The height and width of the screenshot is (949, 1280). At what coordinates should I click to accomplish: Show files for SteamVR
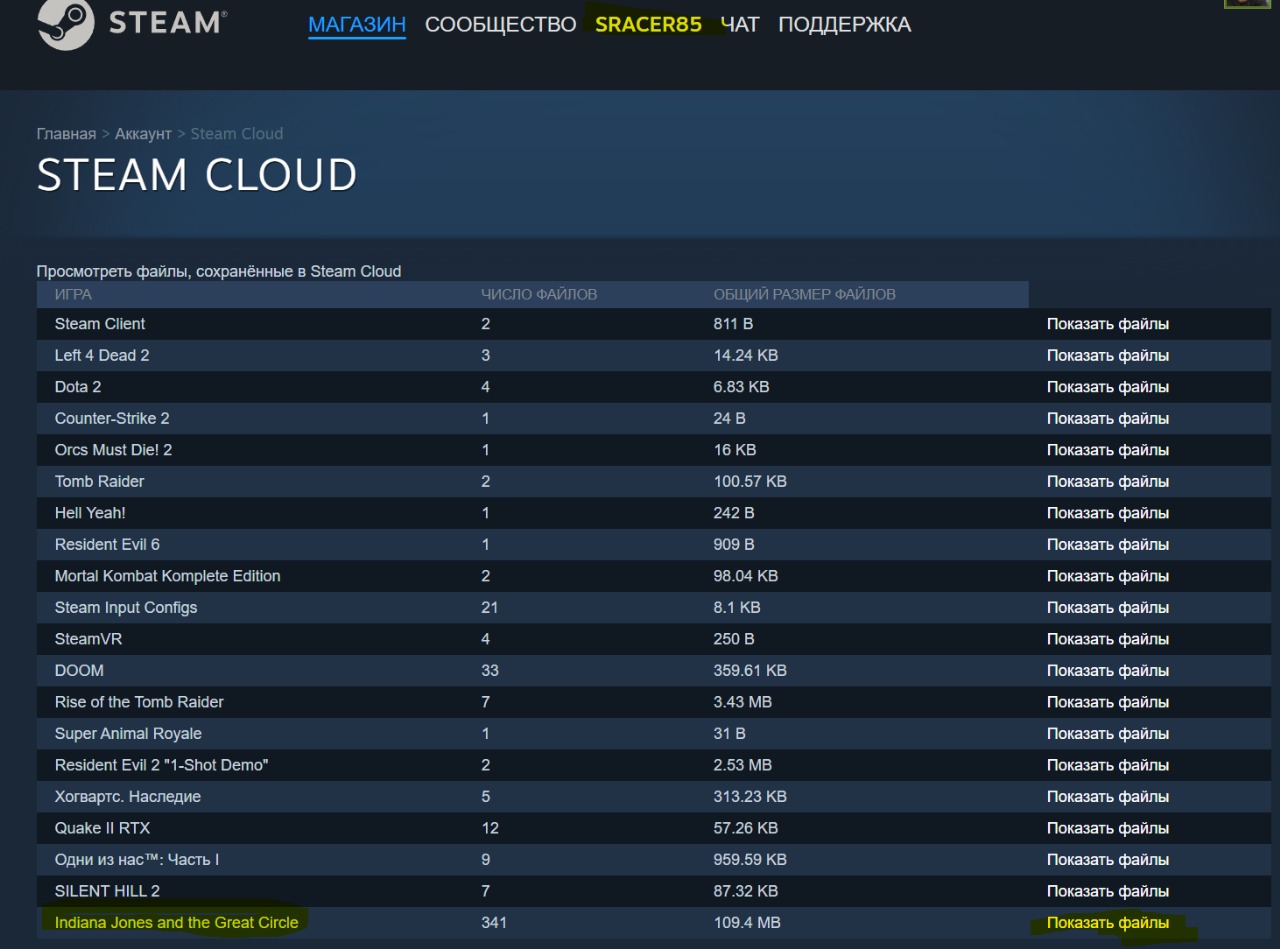tap(1108, 639)
